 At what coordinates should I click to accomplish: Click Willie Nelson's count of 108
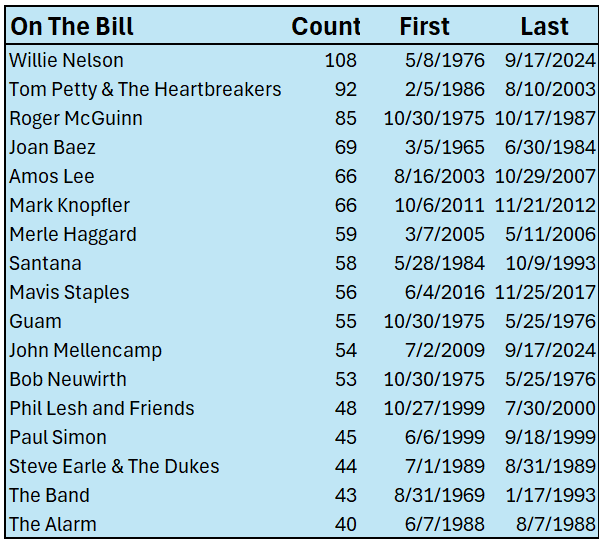tap(340, 60)
